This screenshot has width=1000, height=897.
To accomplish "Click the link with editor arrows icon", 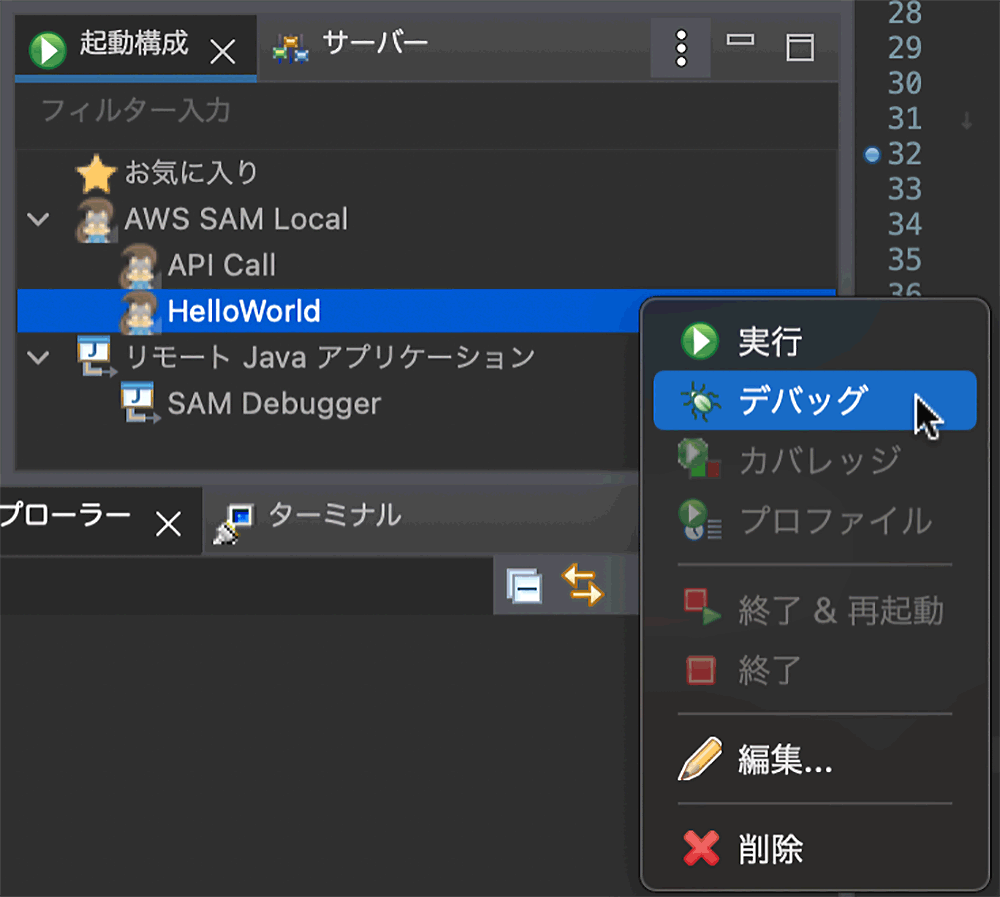I will click(582, 585).
